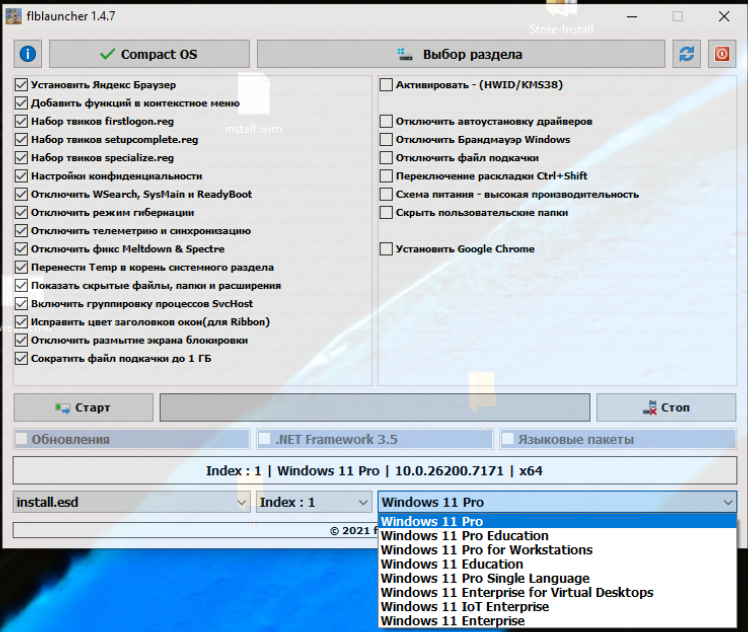
Task: Uncheck Настройки конфиденциальности
Action: pyautogui.click(x=21, y=176)
